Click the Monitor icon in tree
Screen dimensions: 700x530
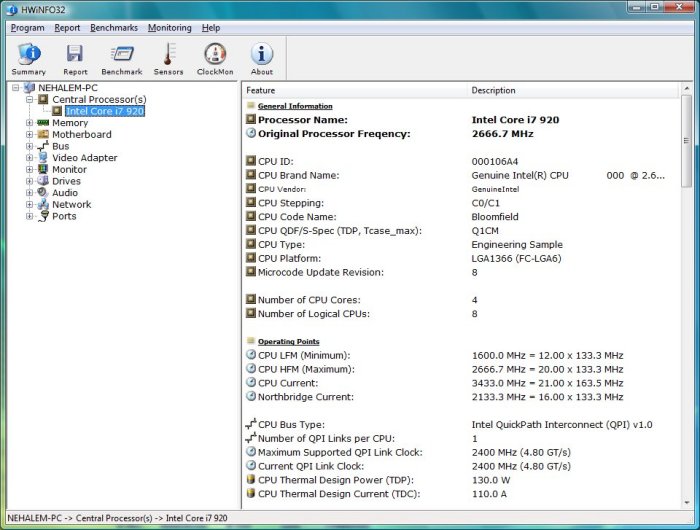(43, 169)
